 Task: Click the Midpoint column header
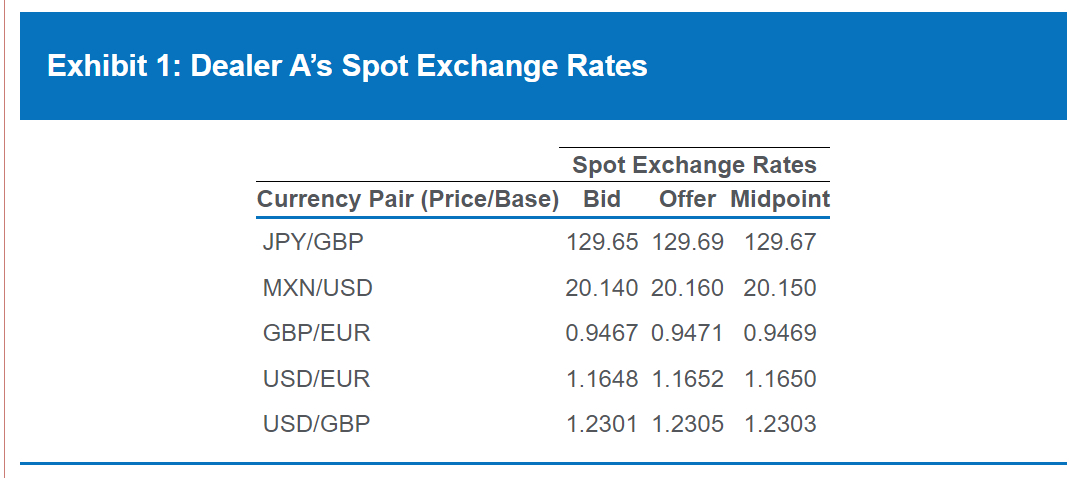click(x=780, y=199)
